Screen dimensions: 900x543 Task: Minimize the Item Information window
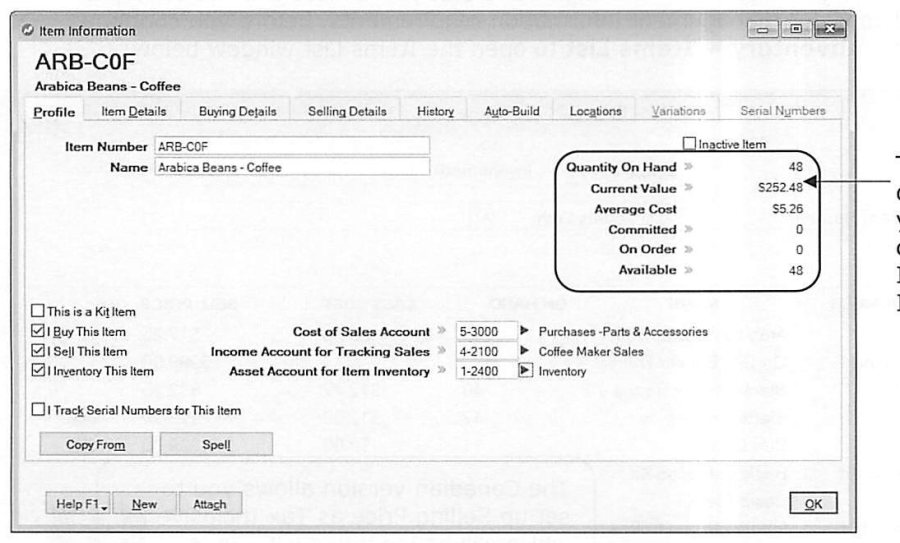tap(763, 29)
